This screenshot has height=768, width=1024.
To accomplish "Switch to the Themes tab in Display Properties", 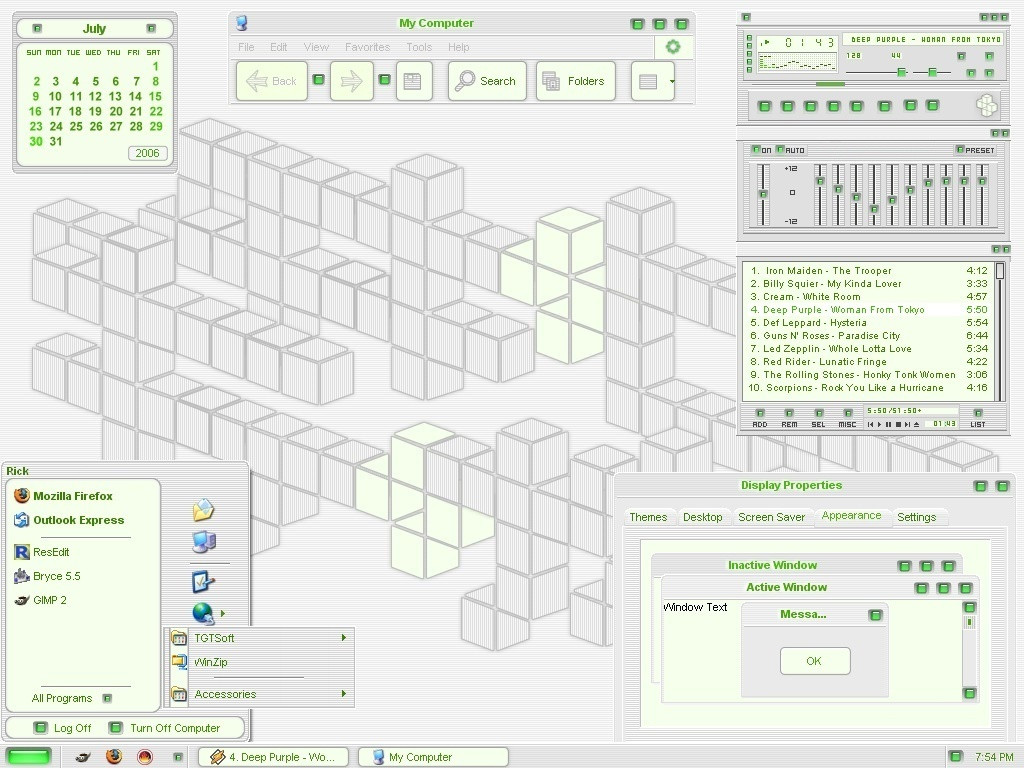I will 648,517.
